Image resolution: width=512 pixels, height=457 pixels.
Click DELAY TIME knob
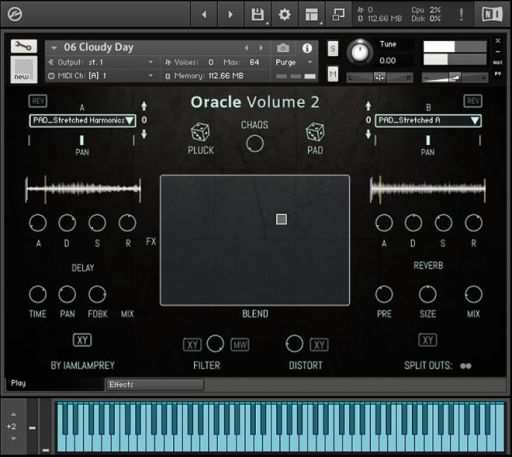click(38, 294)
